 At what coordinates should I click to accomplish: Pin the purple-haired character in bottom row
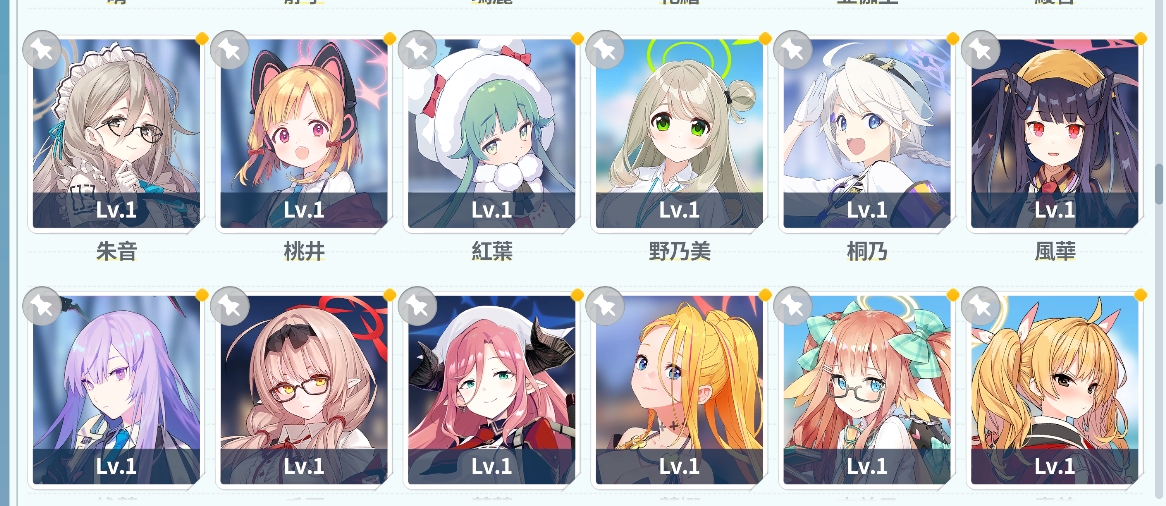point(42,306)
